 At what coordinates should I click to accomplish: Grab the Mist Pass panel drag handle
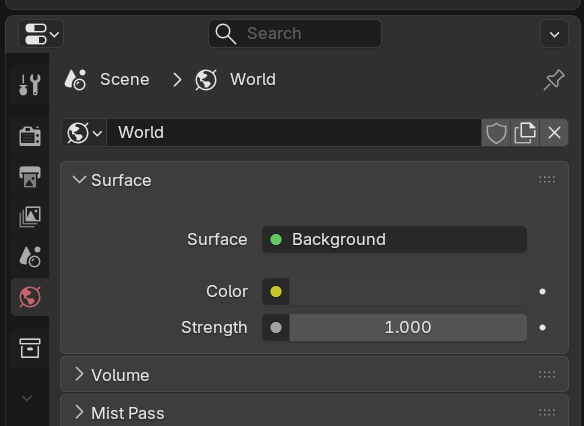pos(547,413)
